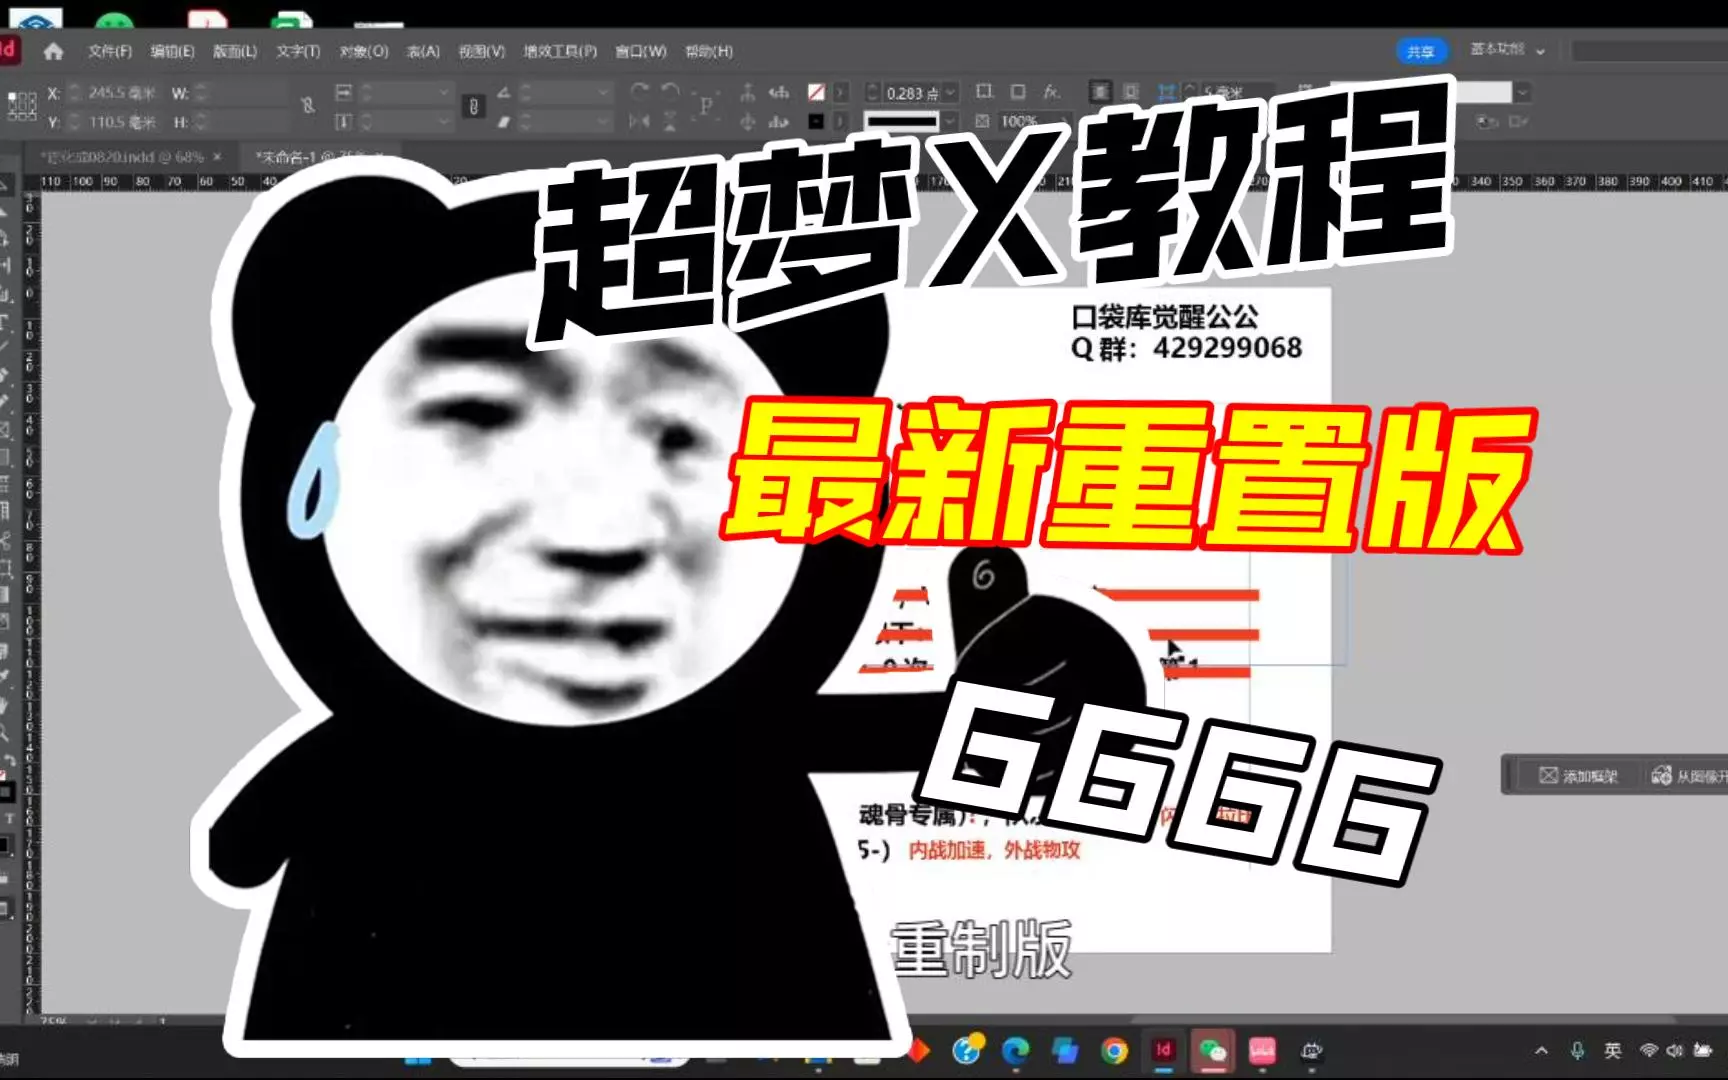Click the pink bilibili taskbar icon

click(1262, 1050)
